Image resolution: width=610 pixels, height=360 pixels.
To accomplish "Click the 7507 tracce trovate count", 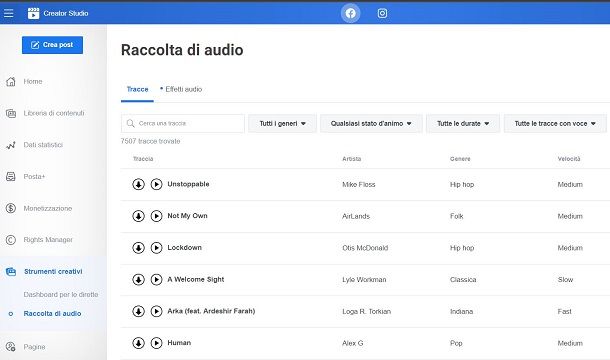I will [x=150, y=141].
